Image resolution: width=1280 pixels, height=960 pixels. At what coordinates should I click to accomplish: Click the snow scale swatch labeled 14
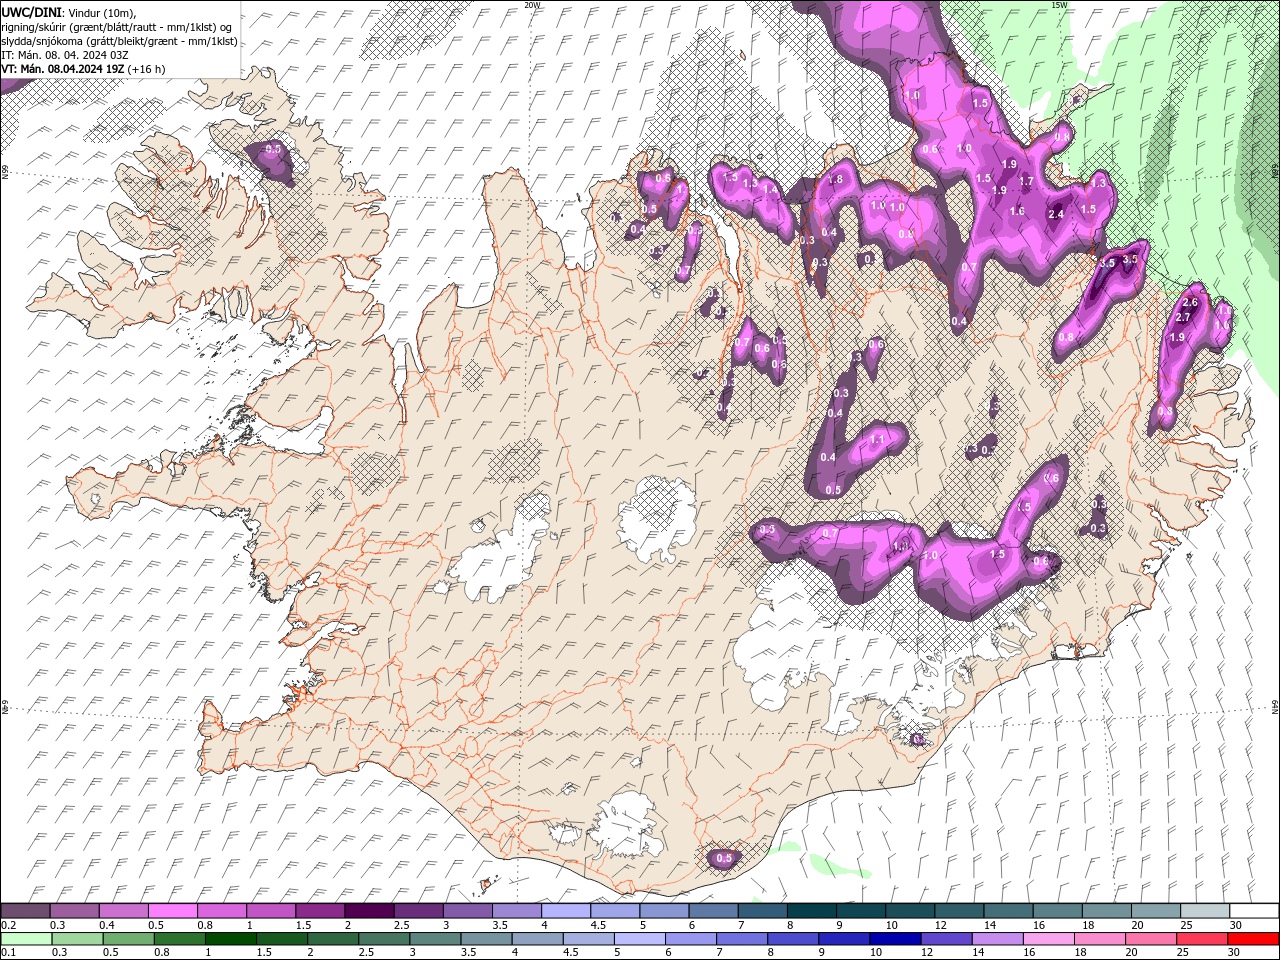coord(1008,911)
